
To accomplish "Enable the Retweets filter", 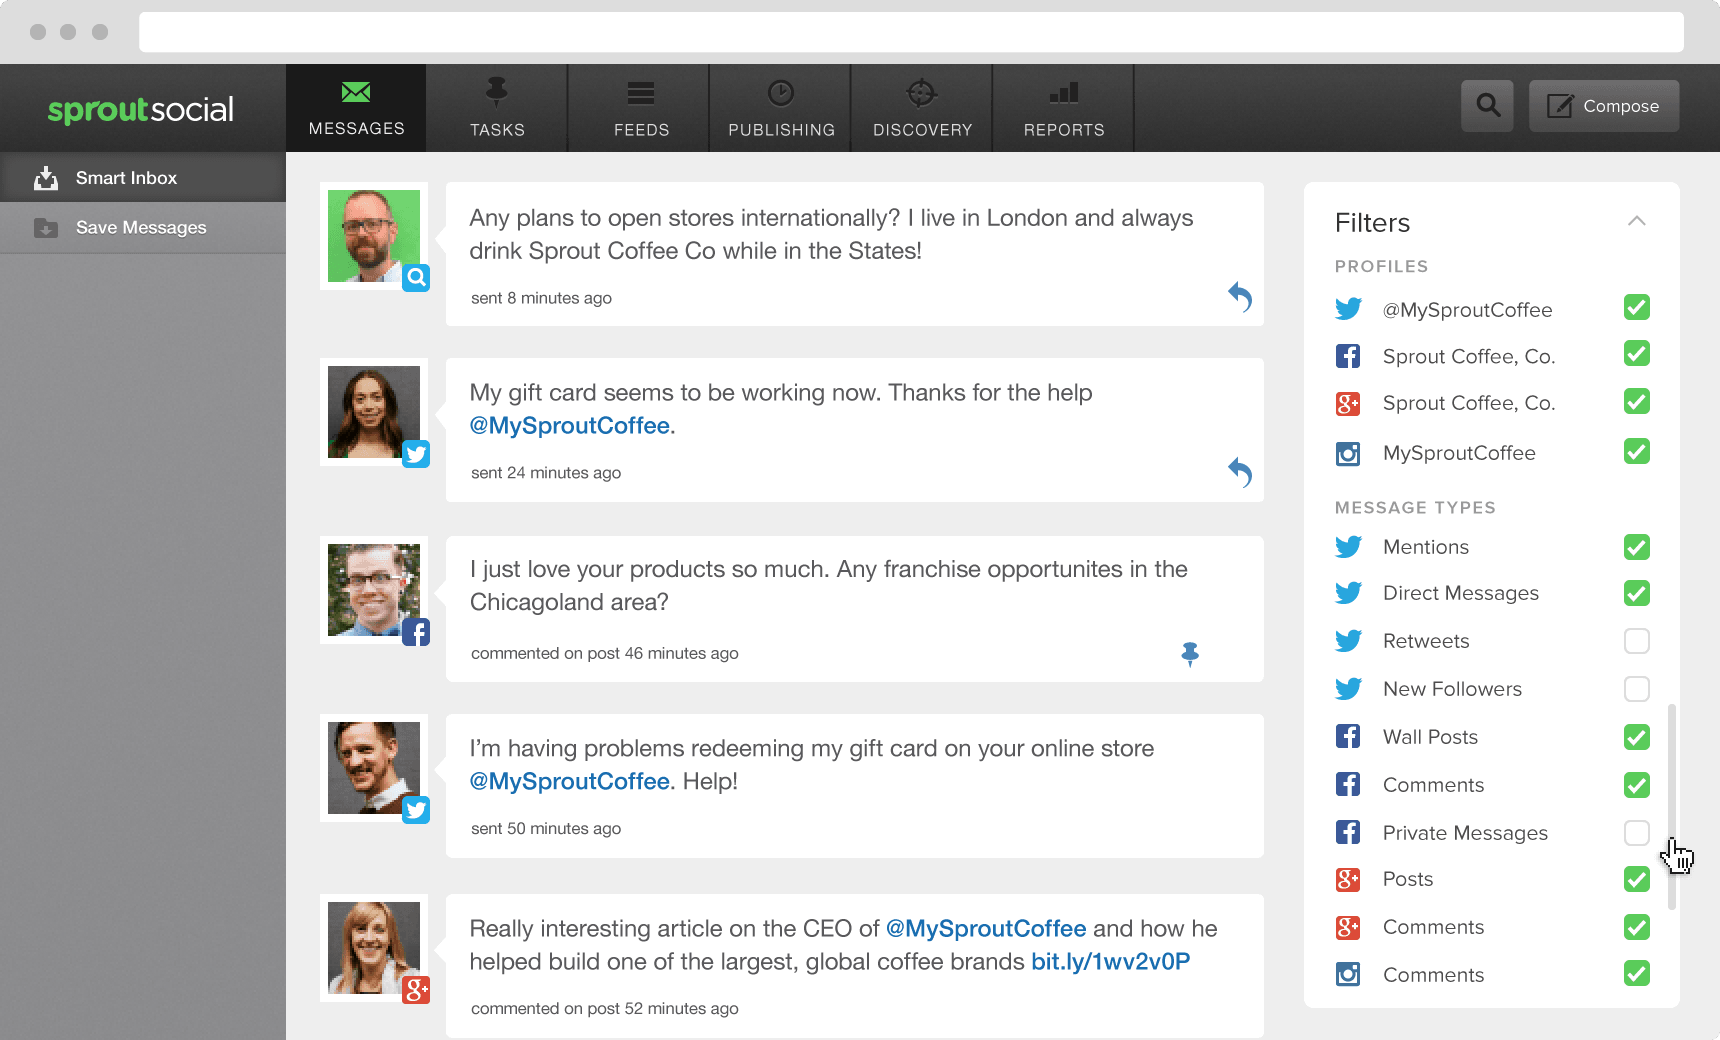I will [x=1637, y=641].
